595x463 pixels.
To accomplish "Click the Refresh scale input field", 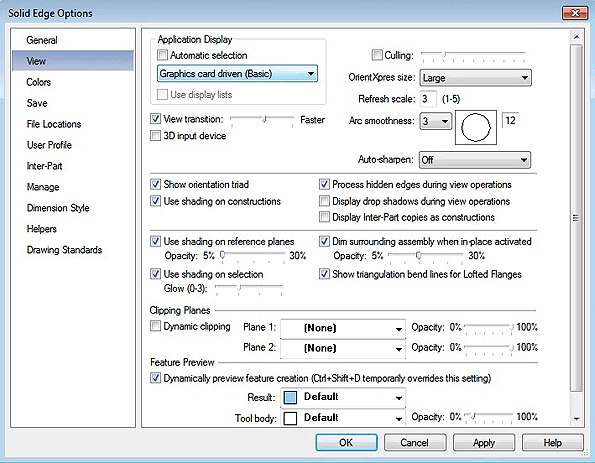I will coord(428,99).
